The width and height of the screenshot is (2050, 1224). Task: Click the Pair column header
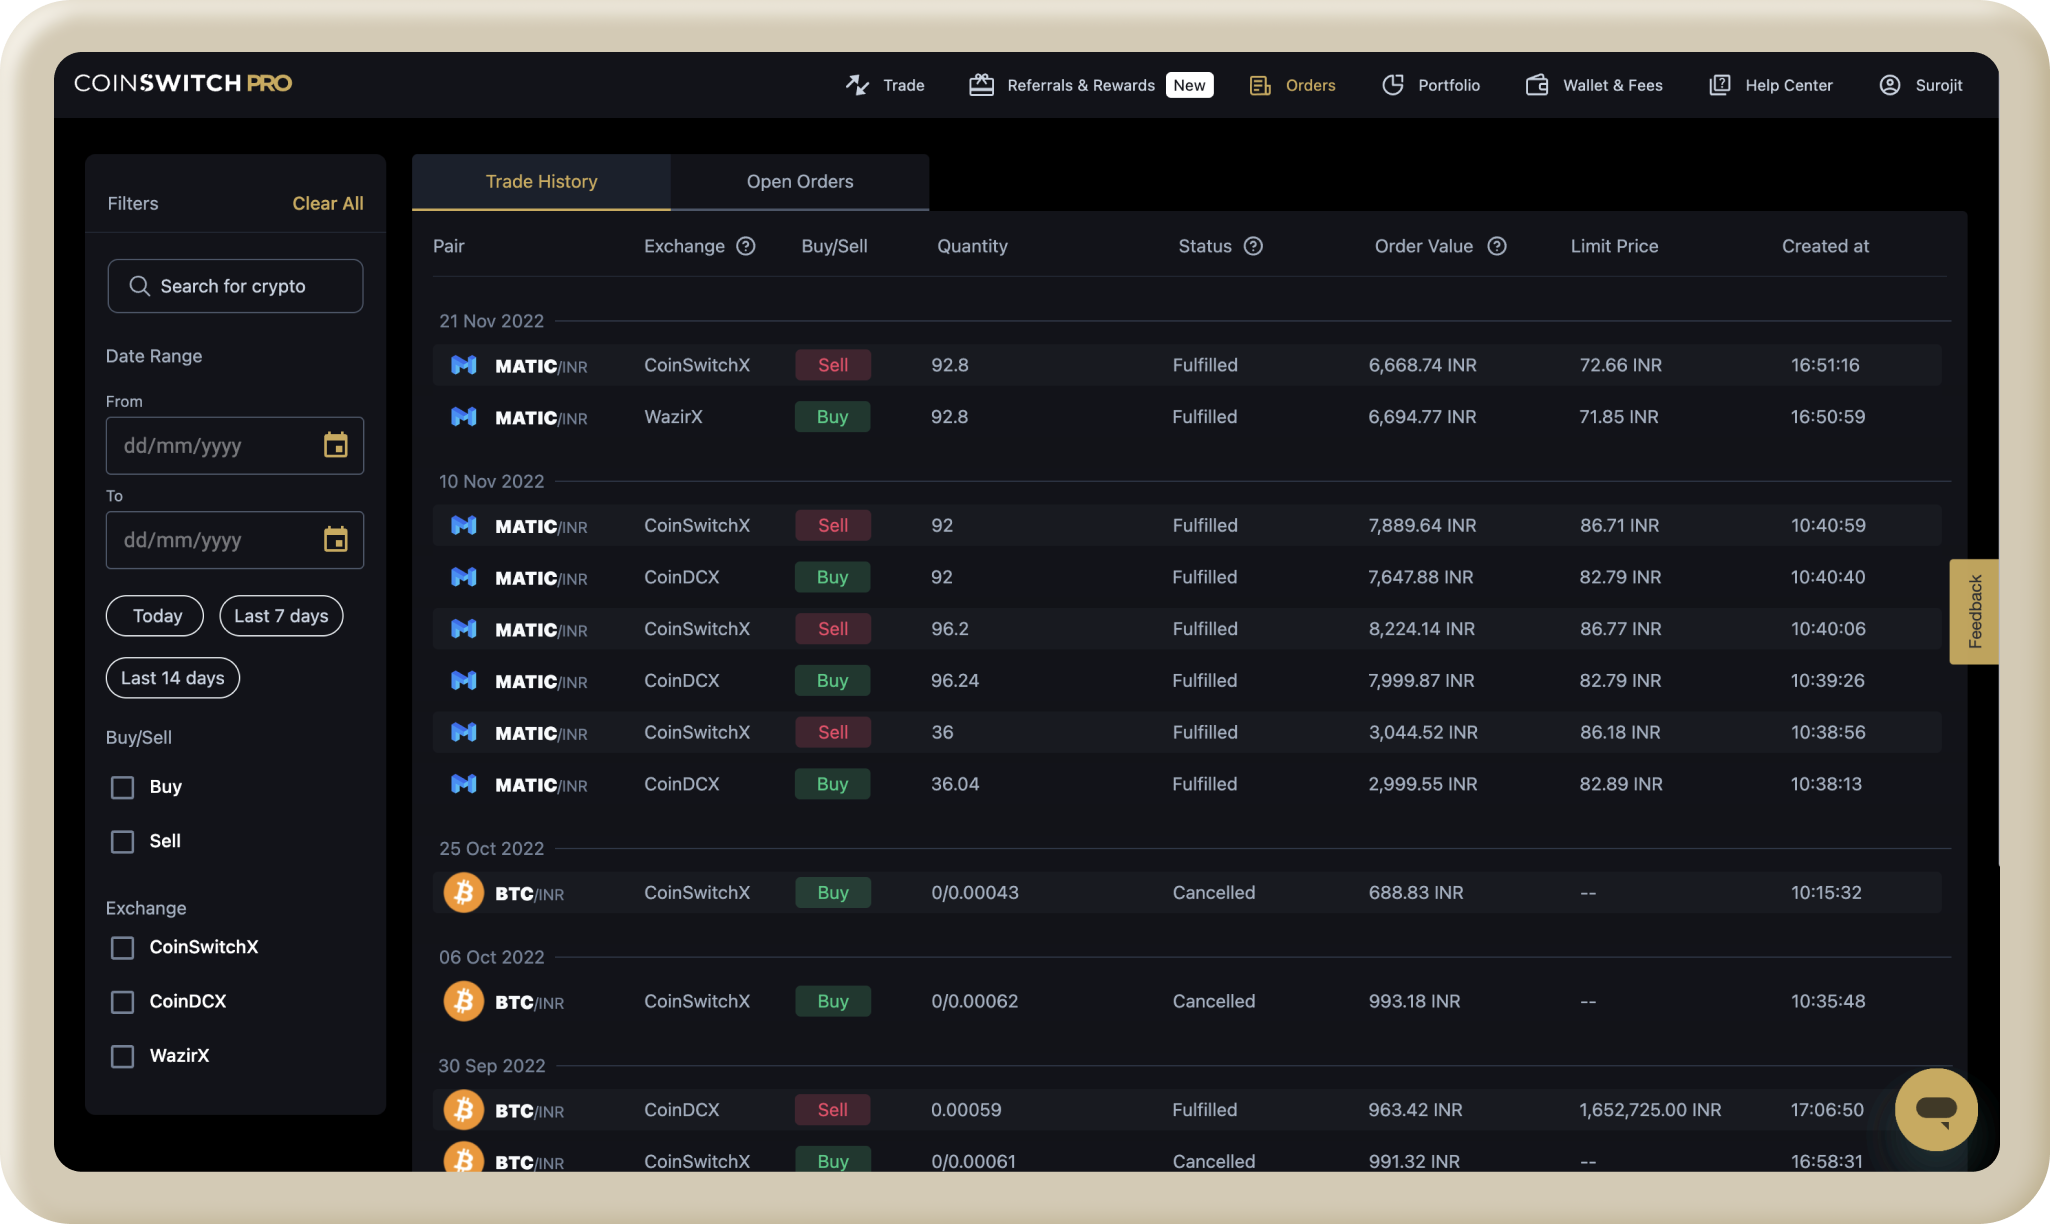tap(449, 246)
